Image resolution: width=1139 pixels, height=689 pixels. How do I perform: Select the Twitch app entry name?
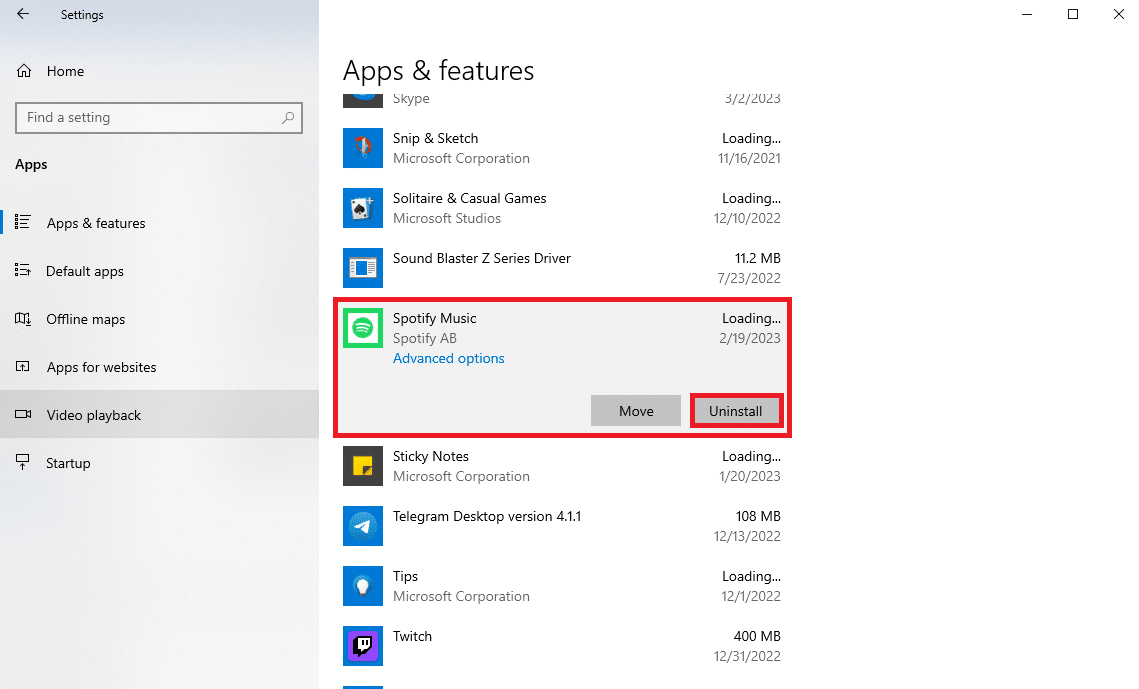click(x=412, y=636)
